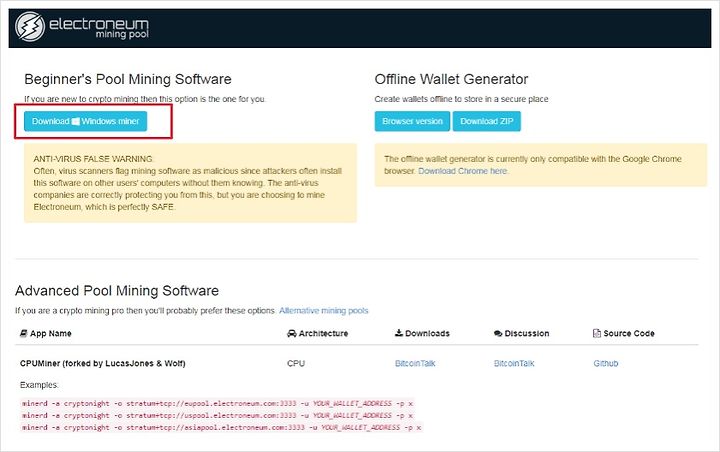
Task: Click the uspool.electroneum.com minerd example line
Action: (x=217, y=415)
